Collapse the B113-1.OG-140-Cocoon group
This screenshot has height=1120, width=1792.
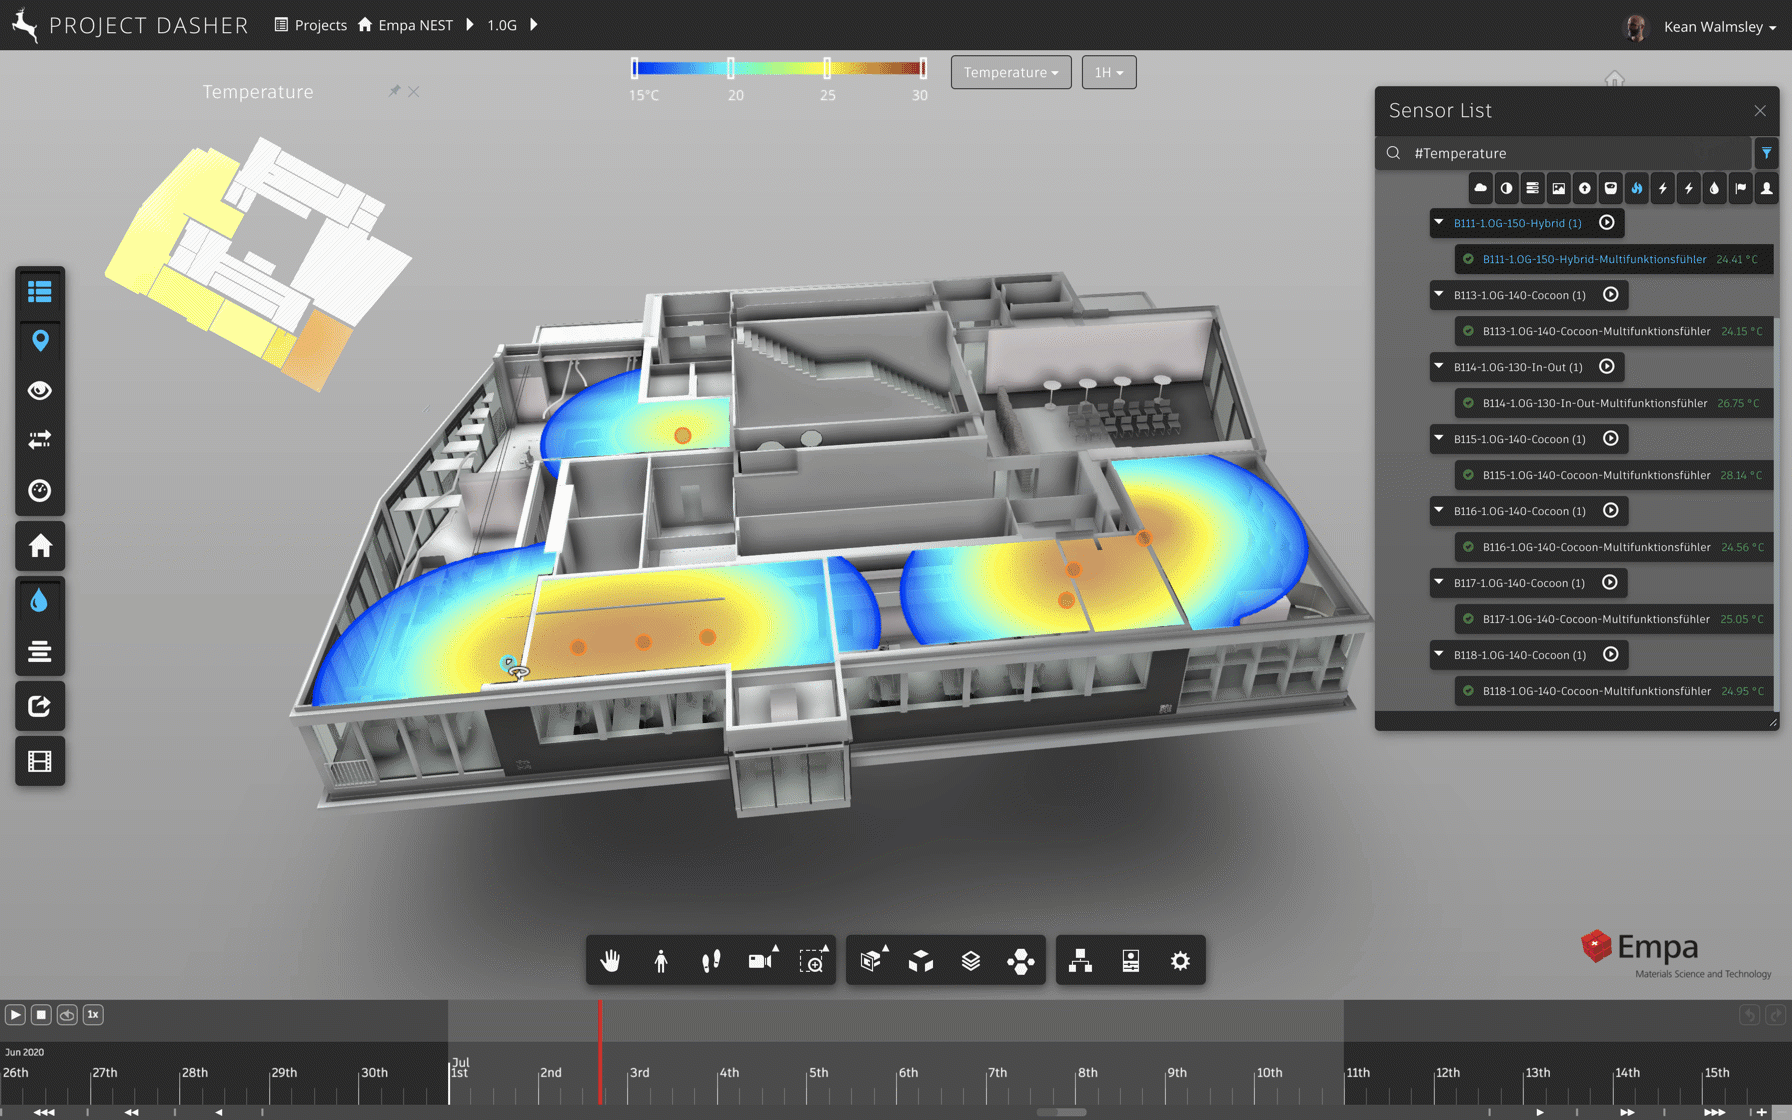[x=1439, y=295]
